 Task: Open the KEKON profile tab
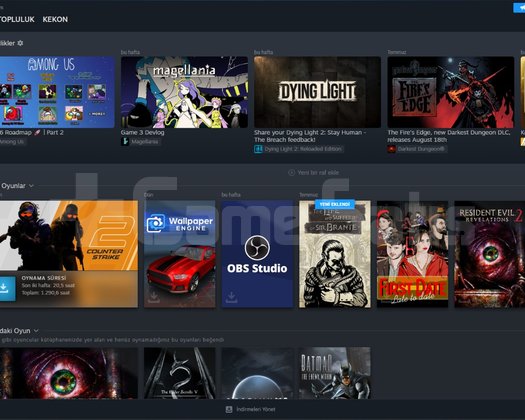click(x=55, y=19)
